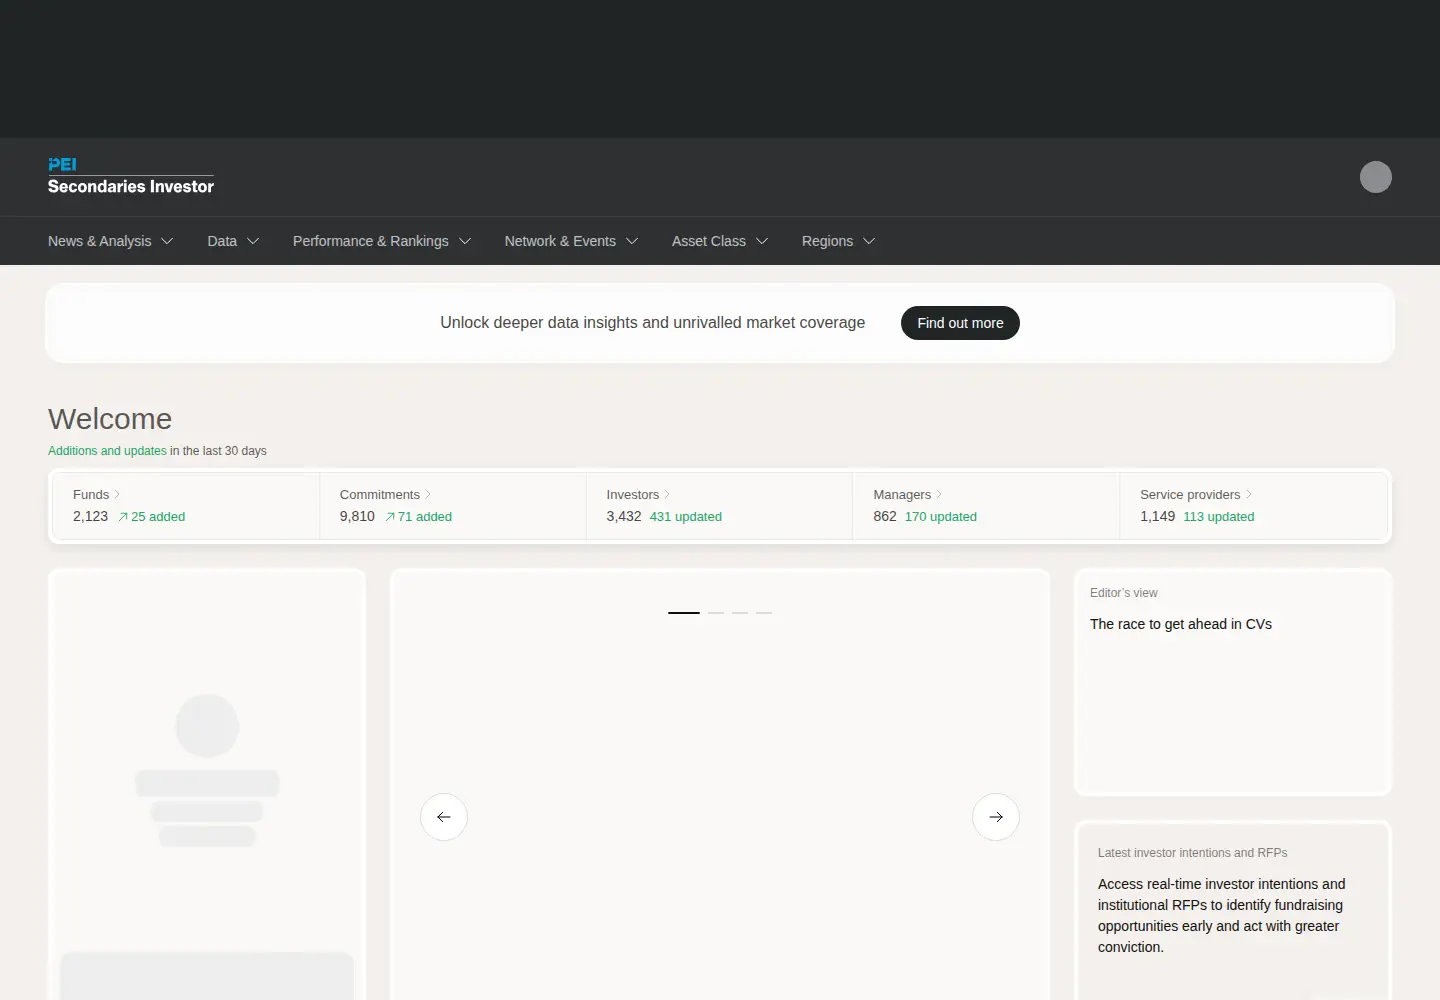Open the user profile avatar
The image size is (1440, 1000).
[x=1376, y=177]
